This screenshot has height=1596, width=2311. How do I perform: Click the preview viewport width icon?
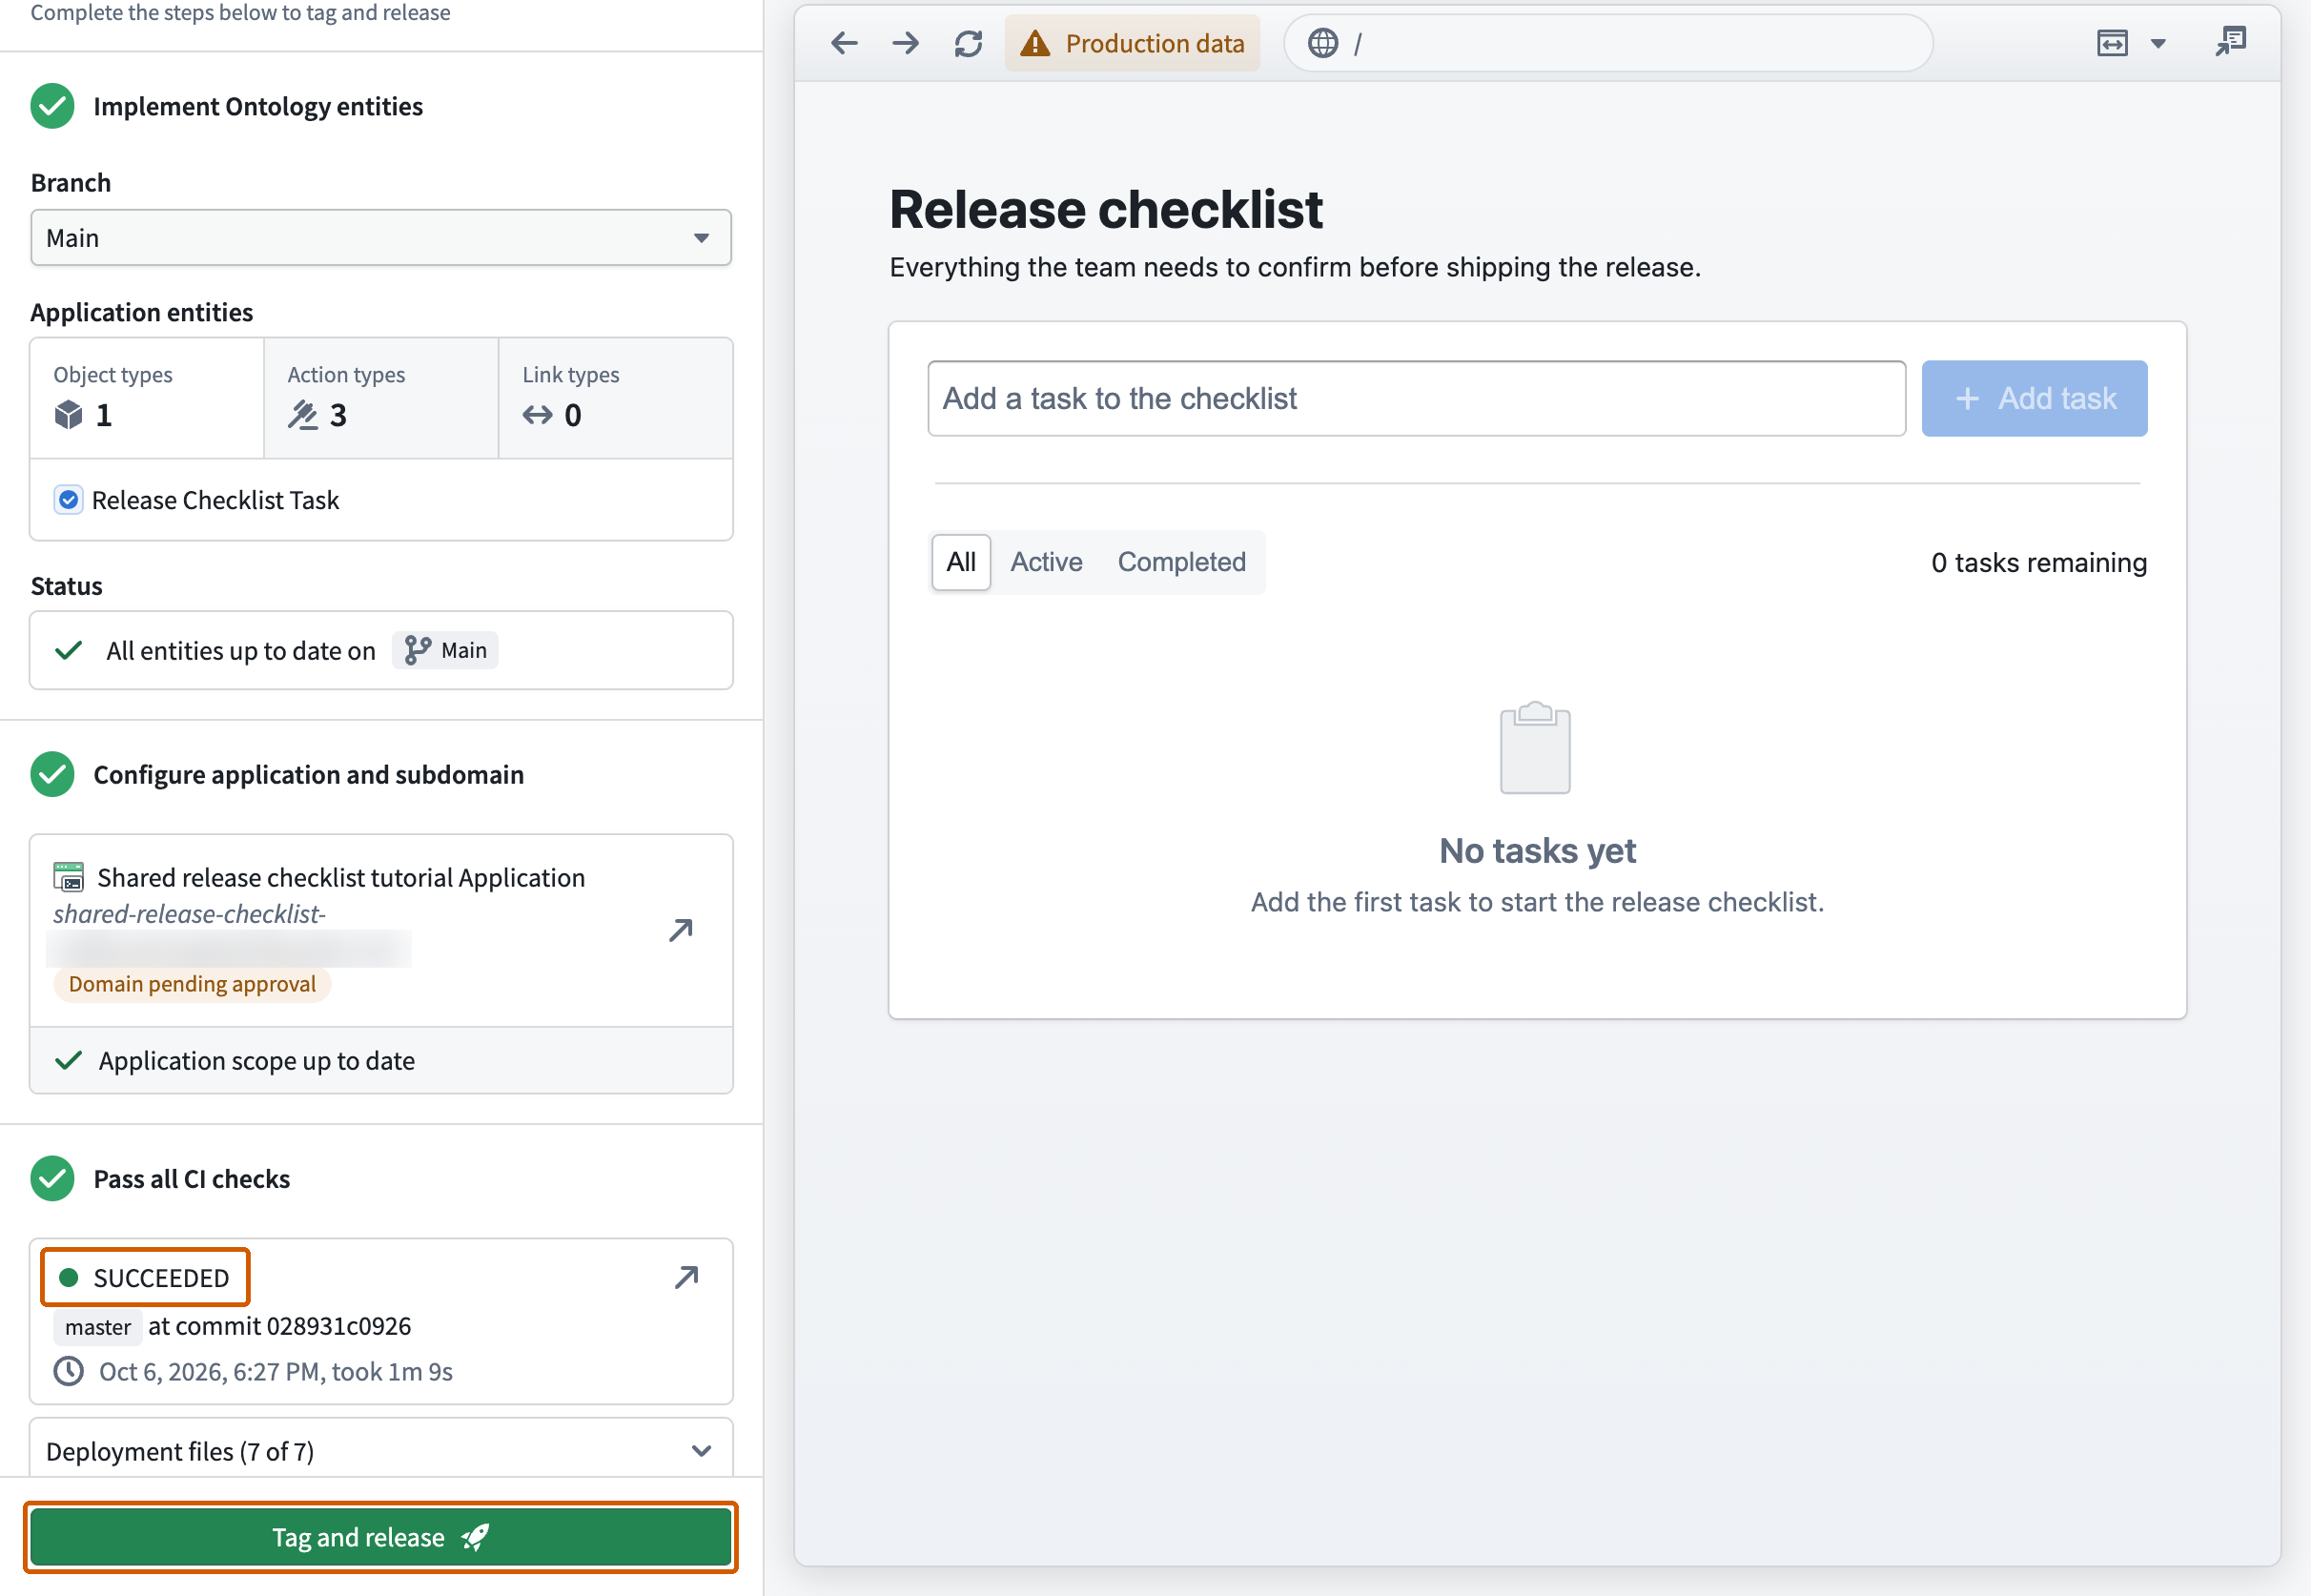coord(2112,43)
